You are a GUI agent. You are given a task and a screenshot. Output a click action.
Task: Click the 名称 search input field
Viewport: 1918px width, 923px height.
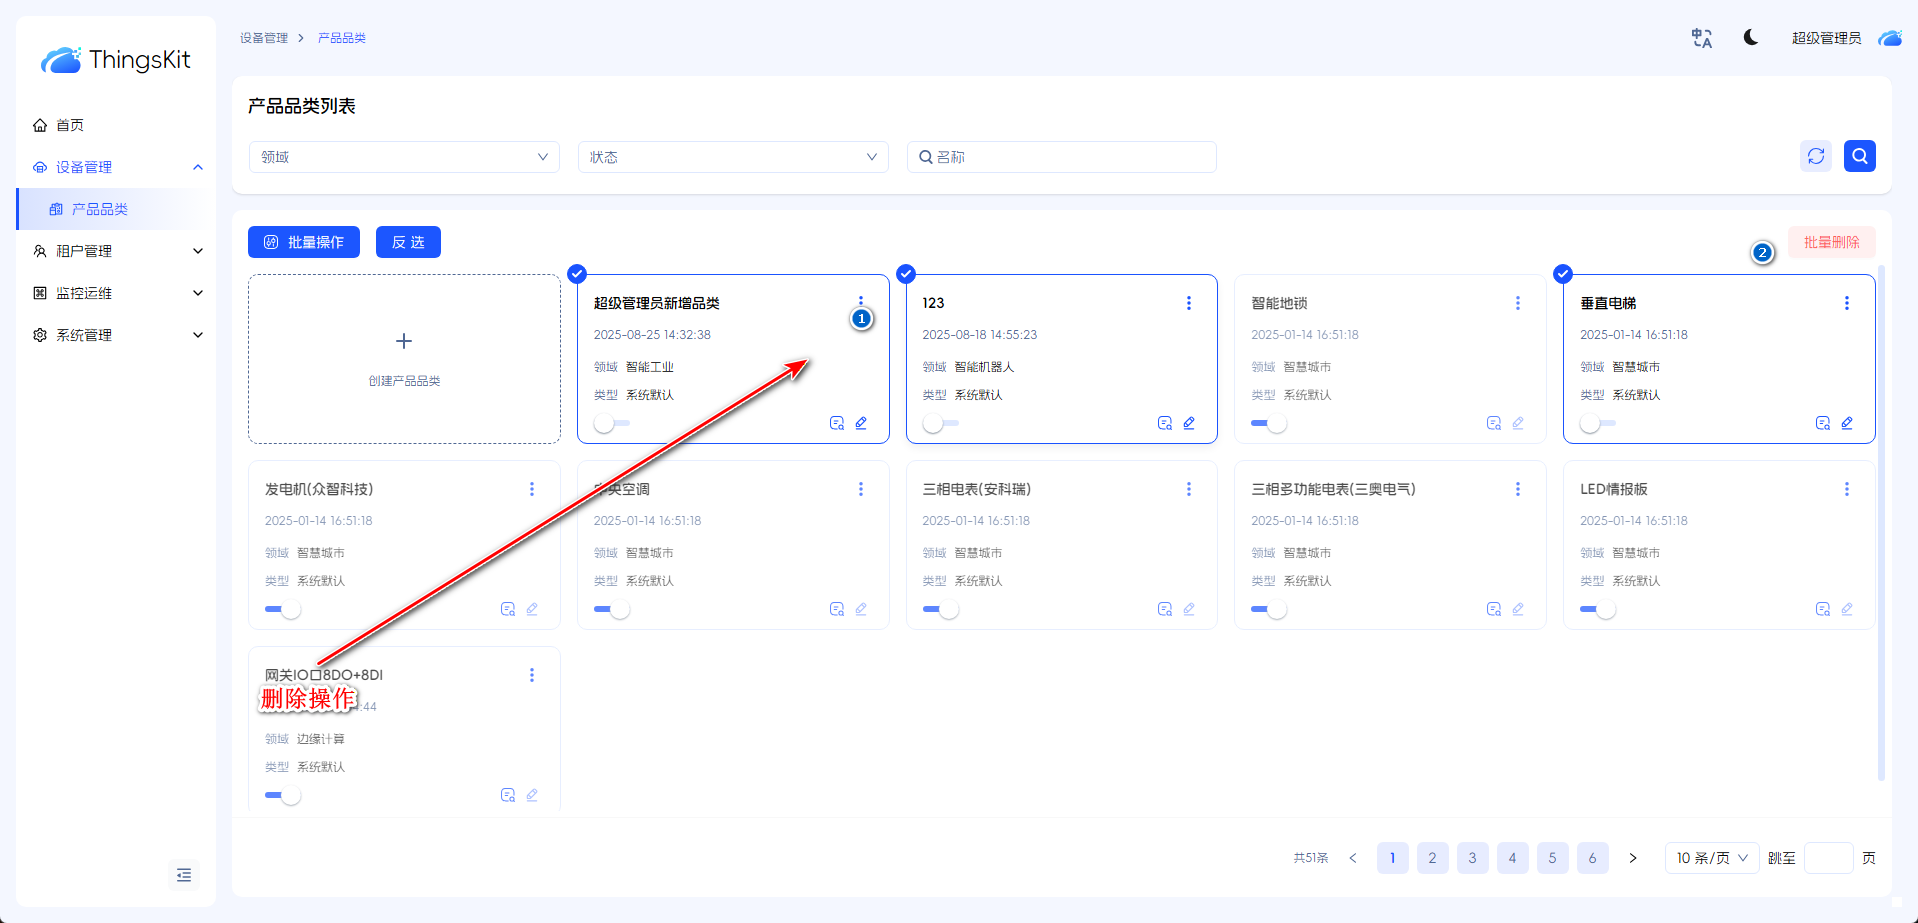pos(1070,157)
